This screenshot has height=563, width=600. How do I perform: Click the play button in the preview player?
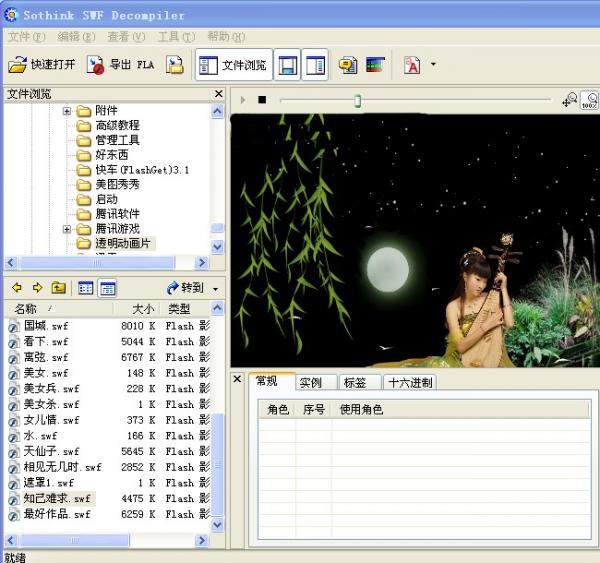click(x=243, y=100)
